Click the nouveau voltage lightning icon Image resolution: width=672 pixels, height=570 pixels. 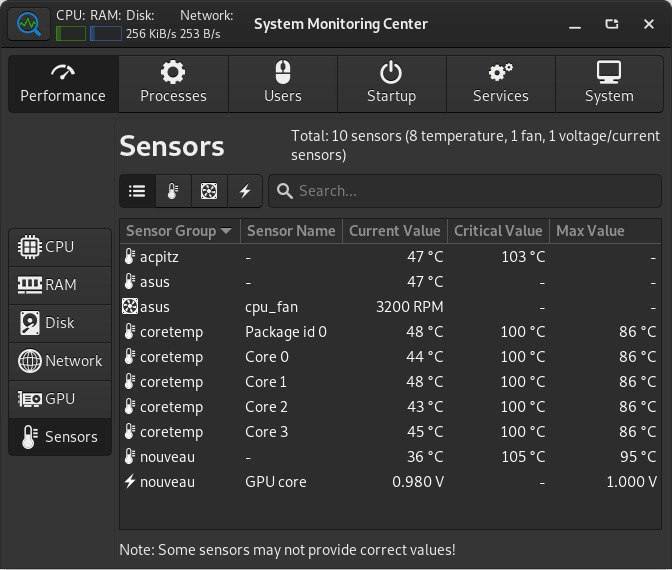point(129,481)
